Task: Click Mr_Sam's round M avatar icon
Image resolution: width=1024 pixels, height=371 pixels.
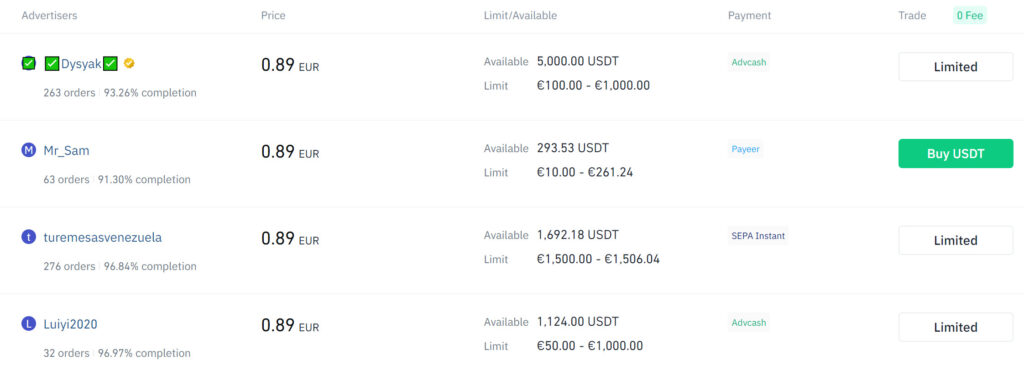Action: pos(28,151)
